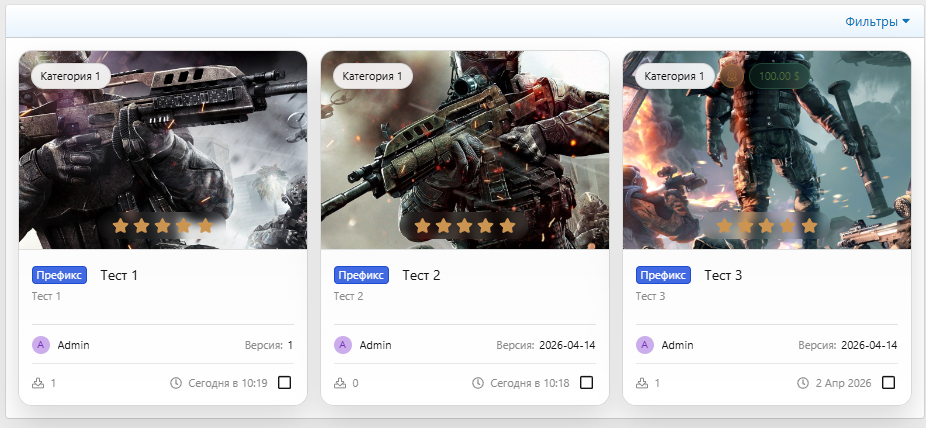Click the Admin avatar on Тест 3 card

coord(644,345)
